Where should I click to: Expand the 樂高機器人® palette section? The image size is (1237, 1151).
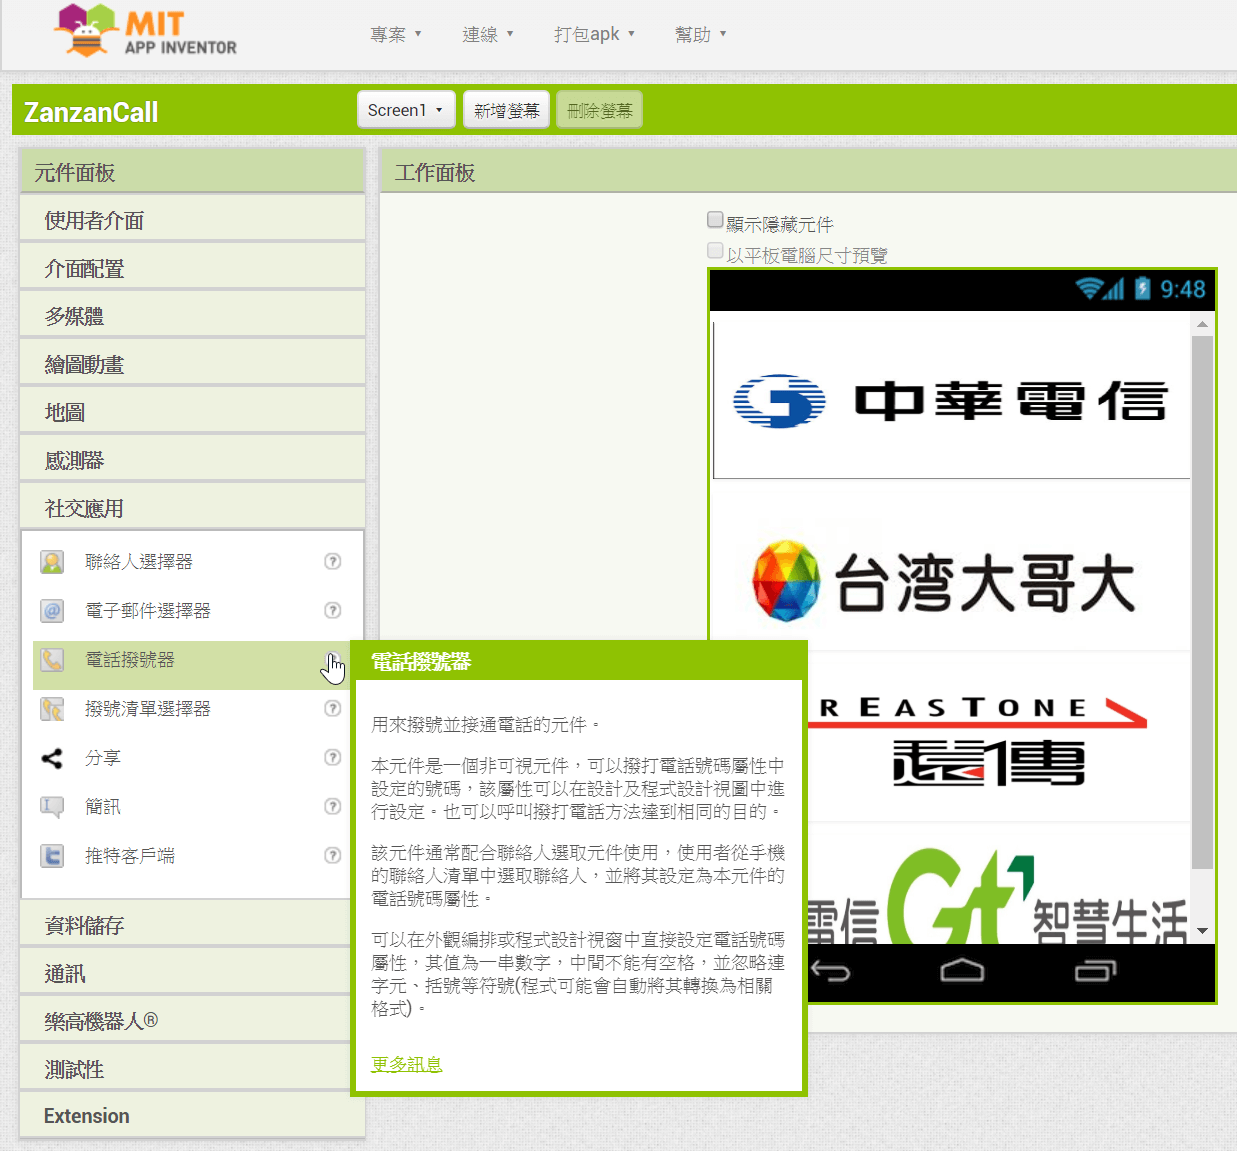click(192, 1021)
